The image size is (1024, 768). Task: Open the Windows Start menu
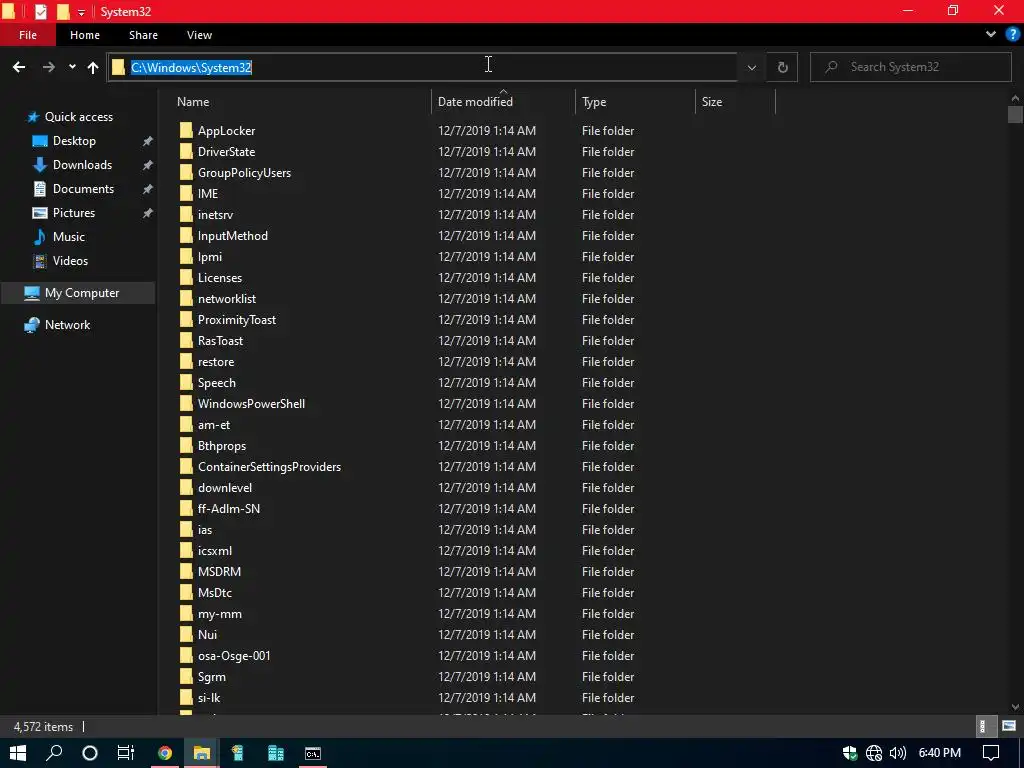coord(18,753)
